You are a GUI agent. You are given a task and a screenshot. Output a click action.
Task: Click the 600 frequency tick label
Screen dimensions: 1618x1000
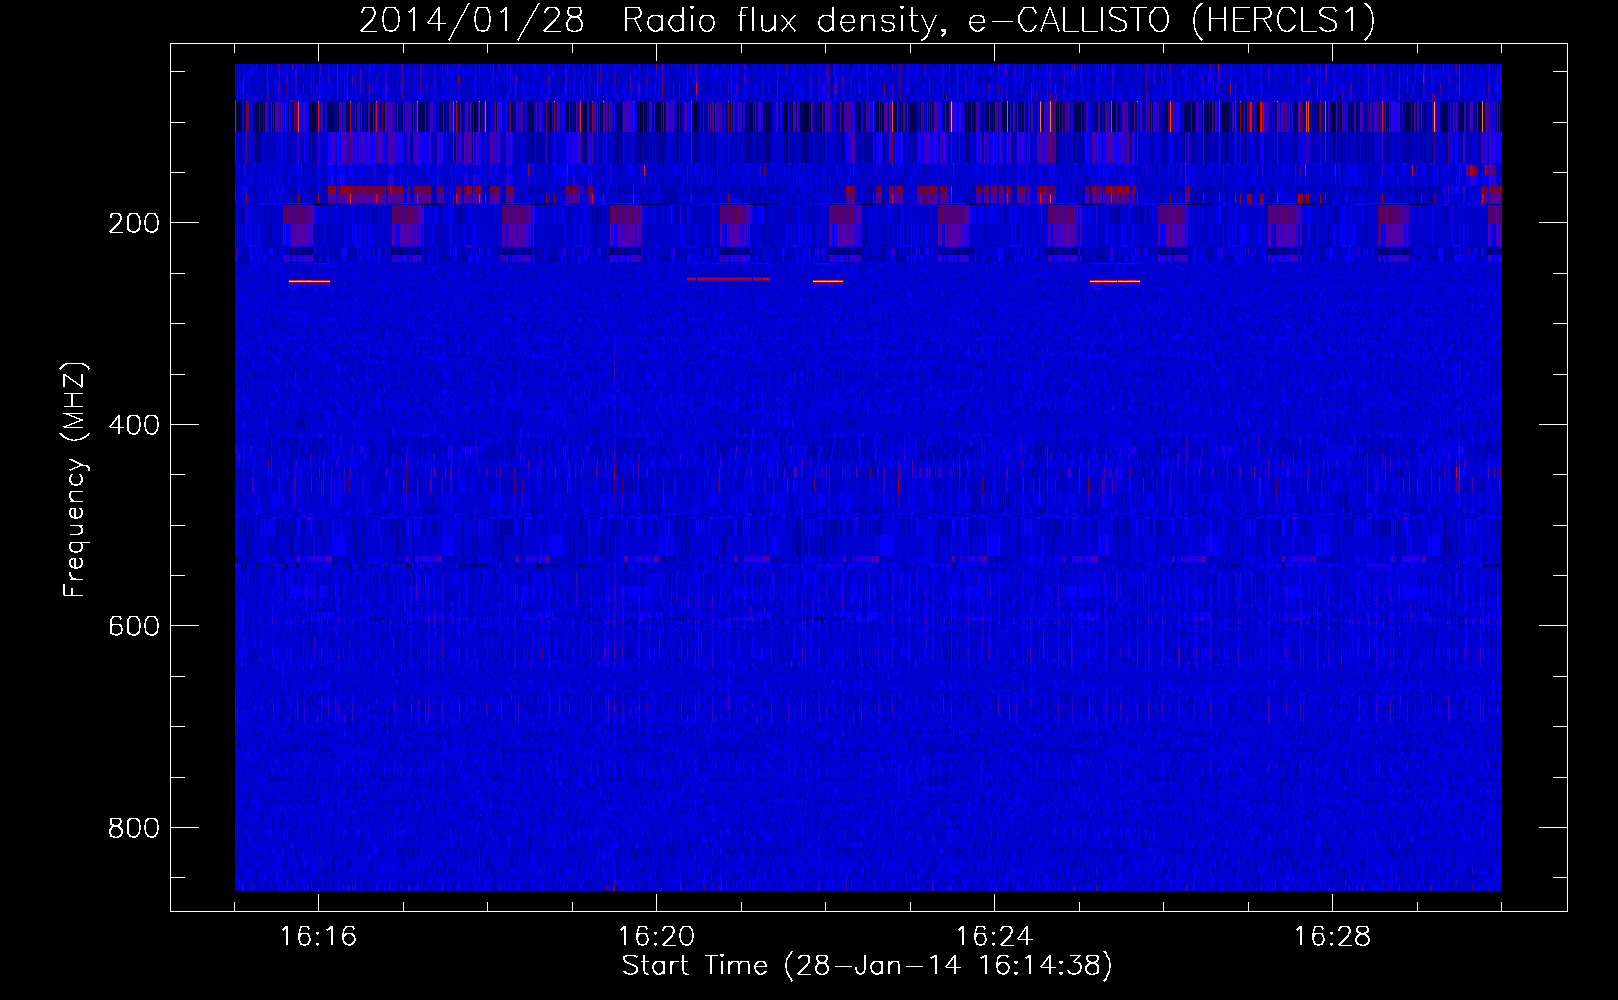click(x=134, y=626)
